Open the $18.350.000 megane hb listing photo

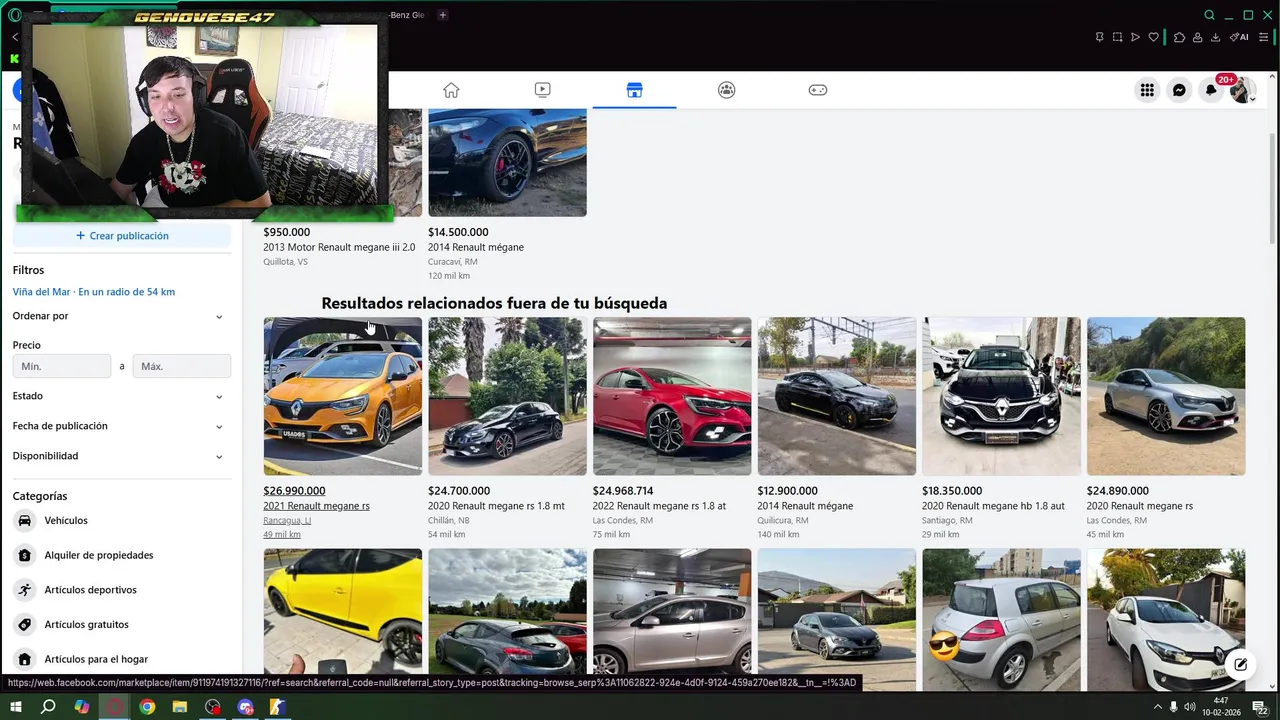tap(1001, 396)
